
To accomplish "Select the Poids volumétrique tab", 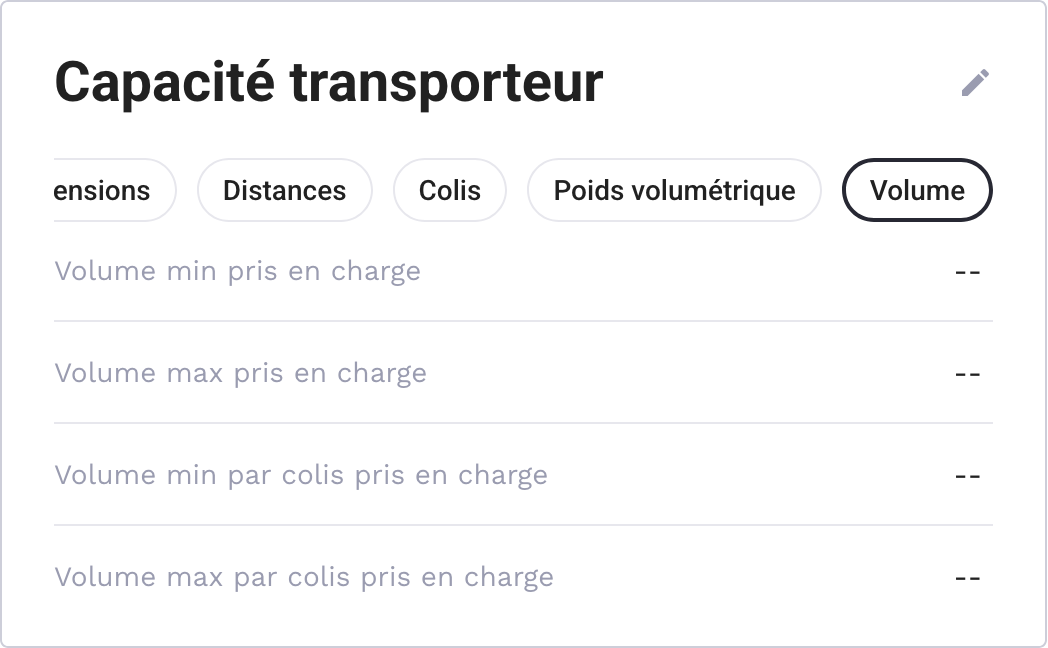I will (x=674, y=190).
